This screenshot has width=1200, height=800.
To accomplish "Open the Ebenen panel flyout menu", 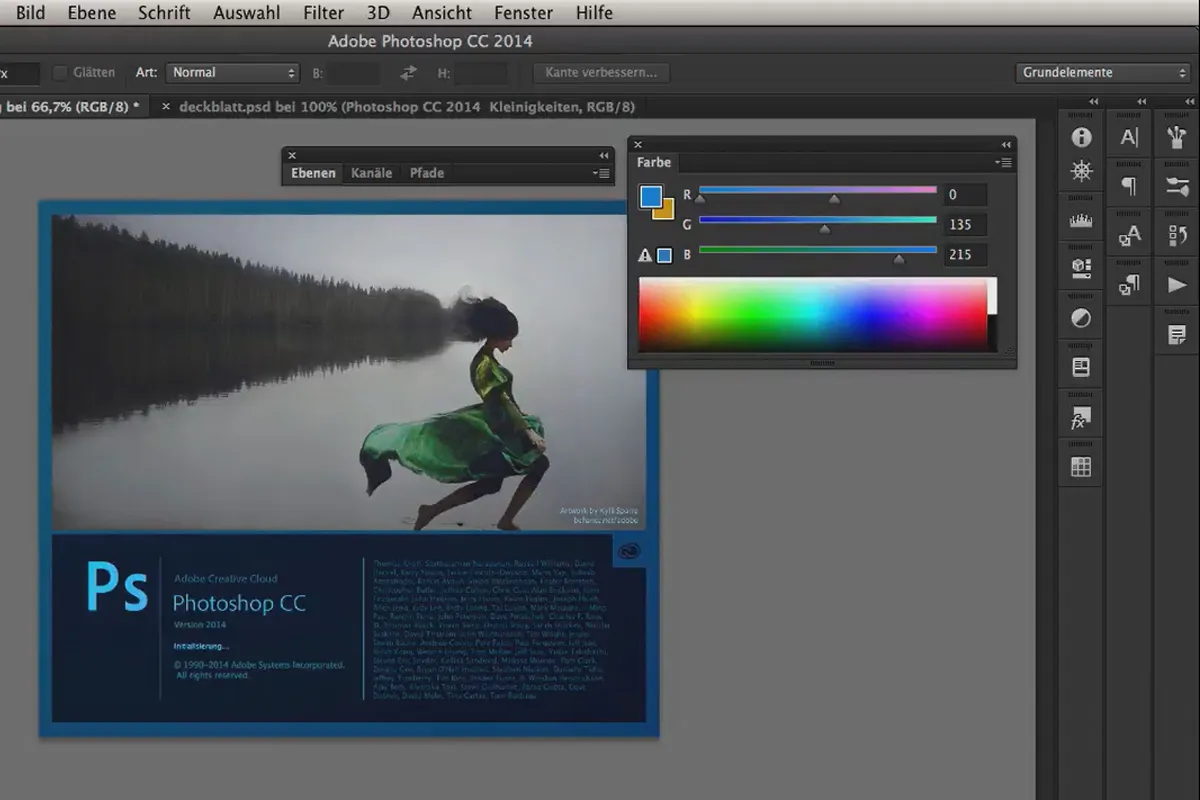I will tap(601, 173).
